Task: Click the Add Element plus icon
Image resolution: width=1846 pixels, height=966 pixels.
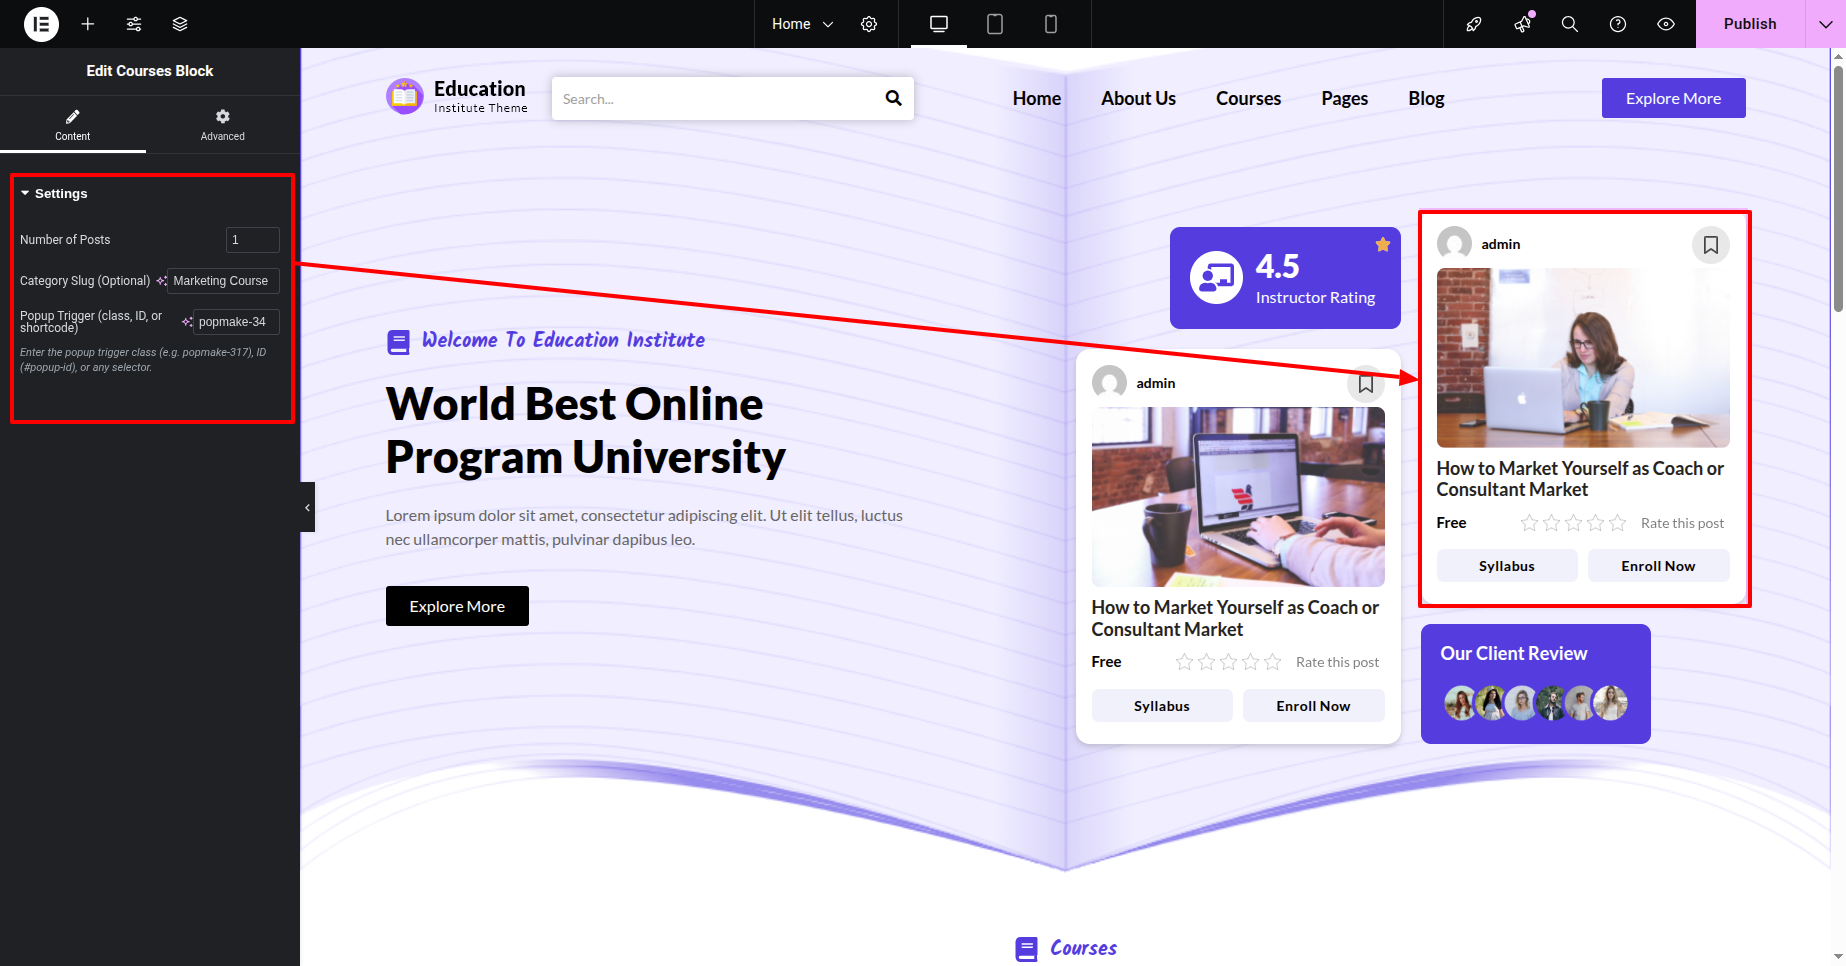Action: point(88,24)
